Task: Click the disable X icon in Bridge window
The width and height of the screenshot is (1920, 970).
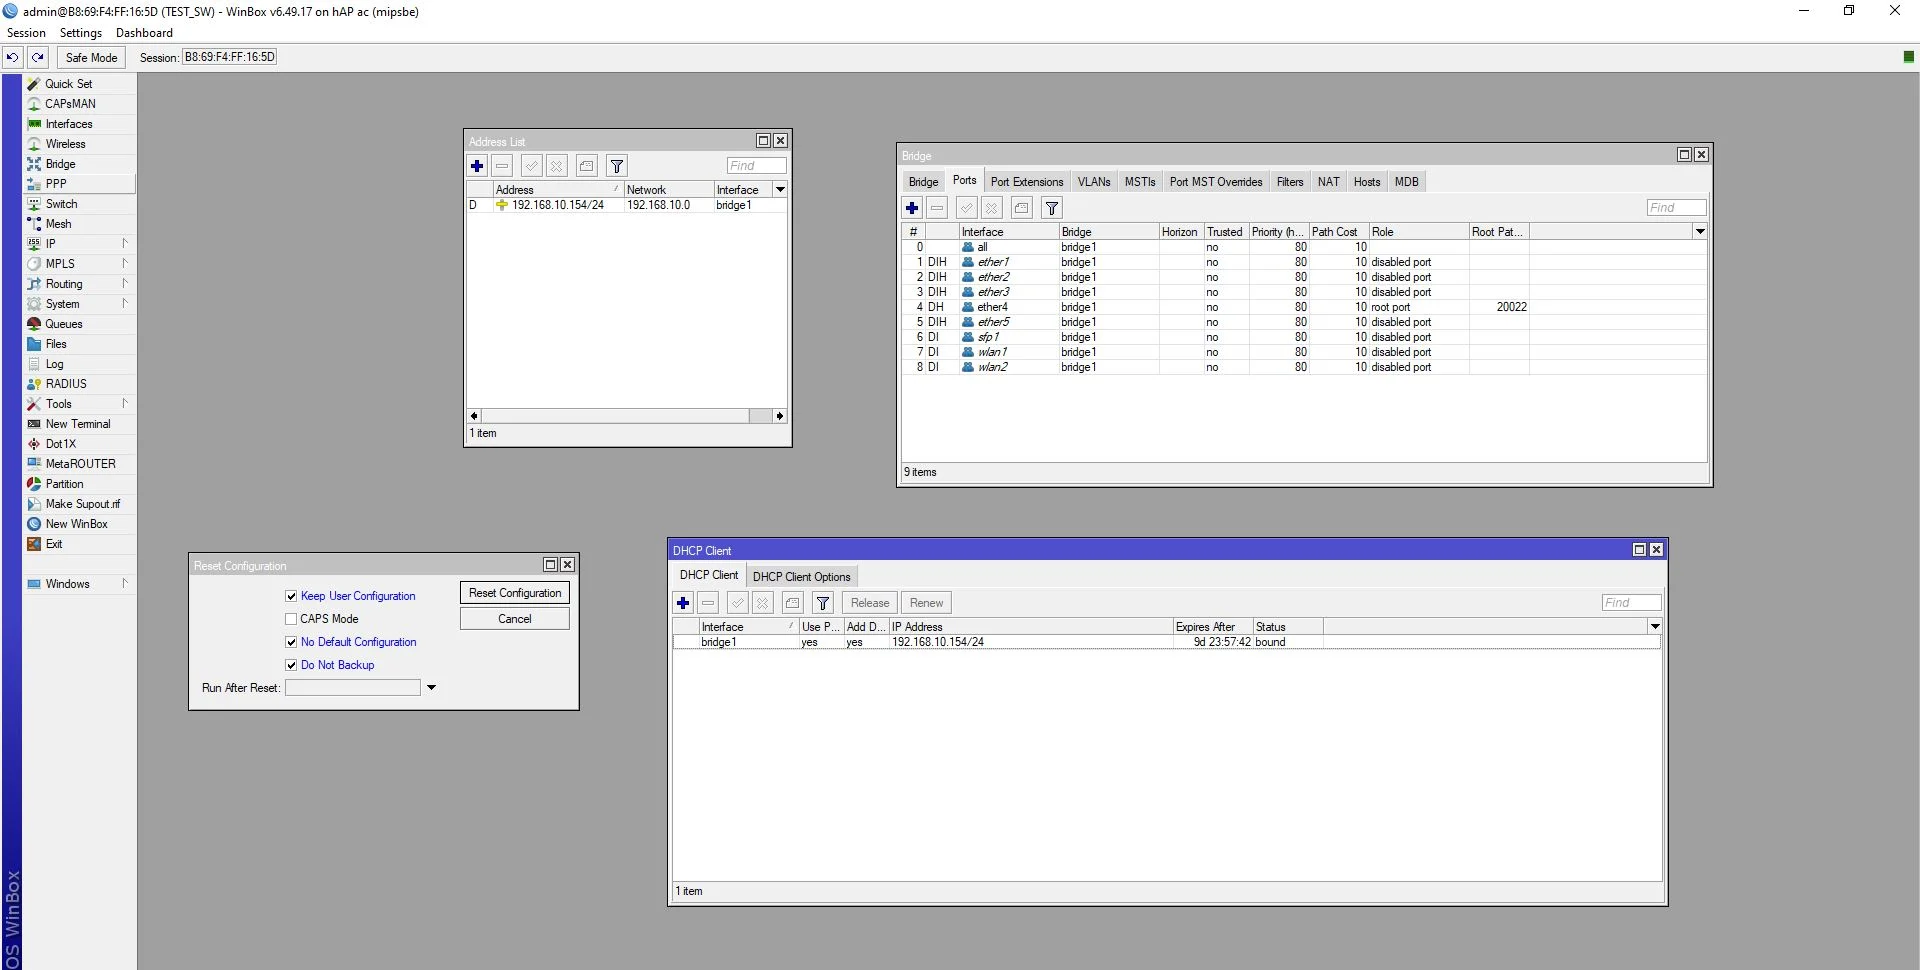Action: tap(992, 208)
